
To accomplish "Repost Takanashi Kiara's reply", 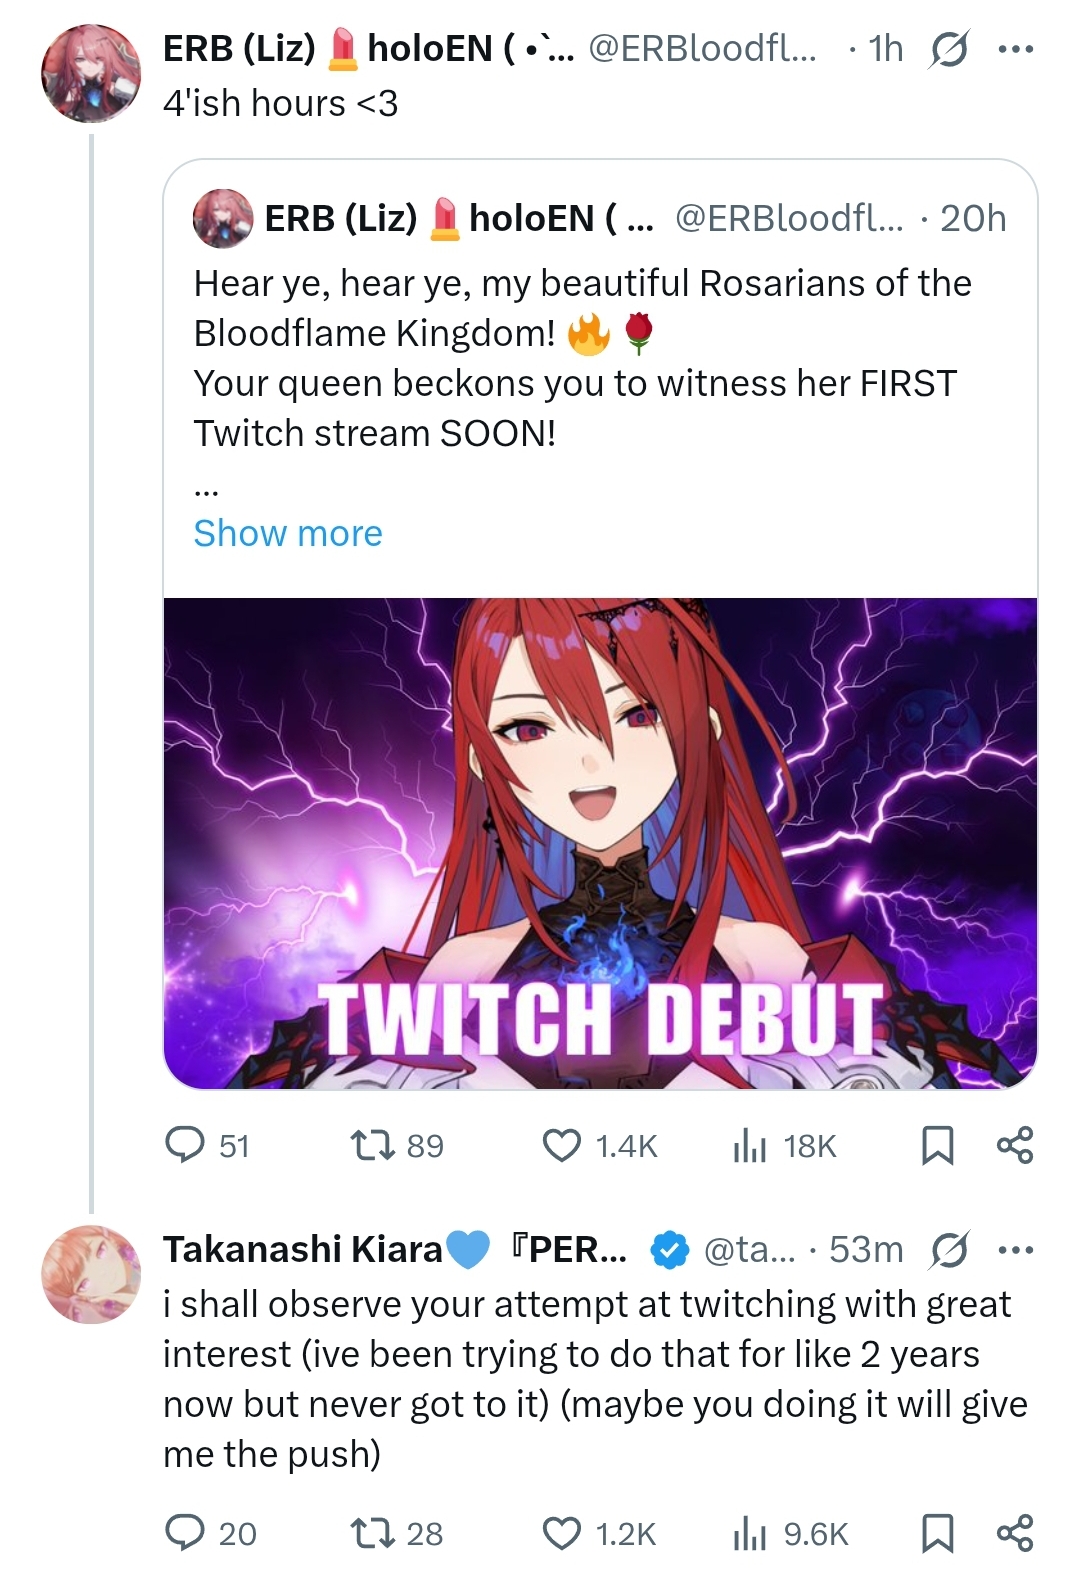I will (373, 1533).
